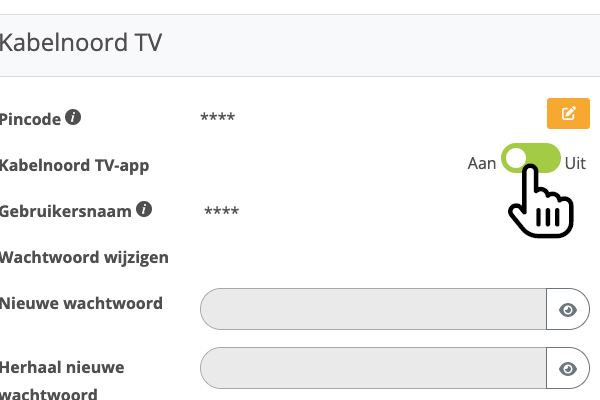Select the white knob of the green switch

(515, 158)
